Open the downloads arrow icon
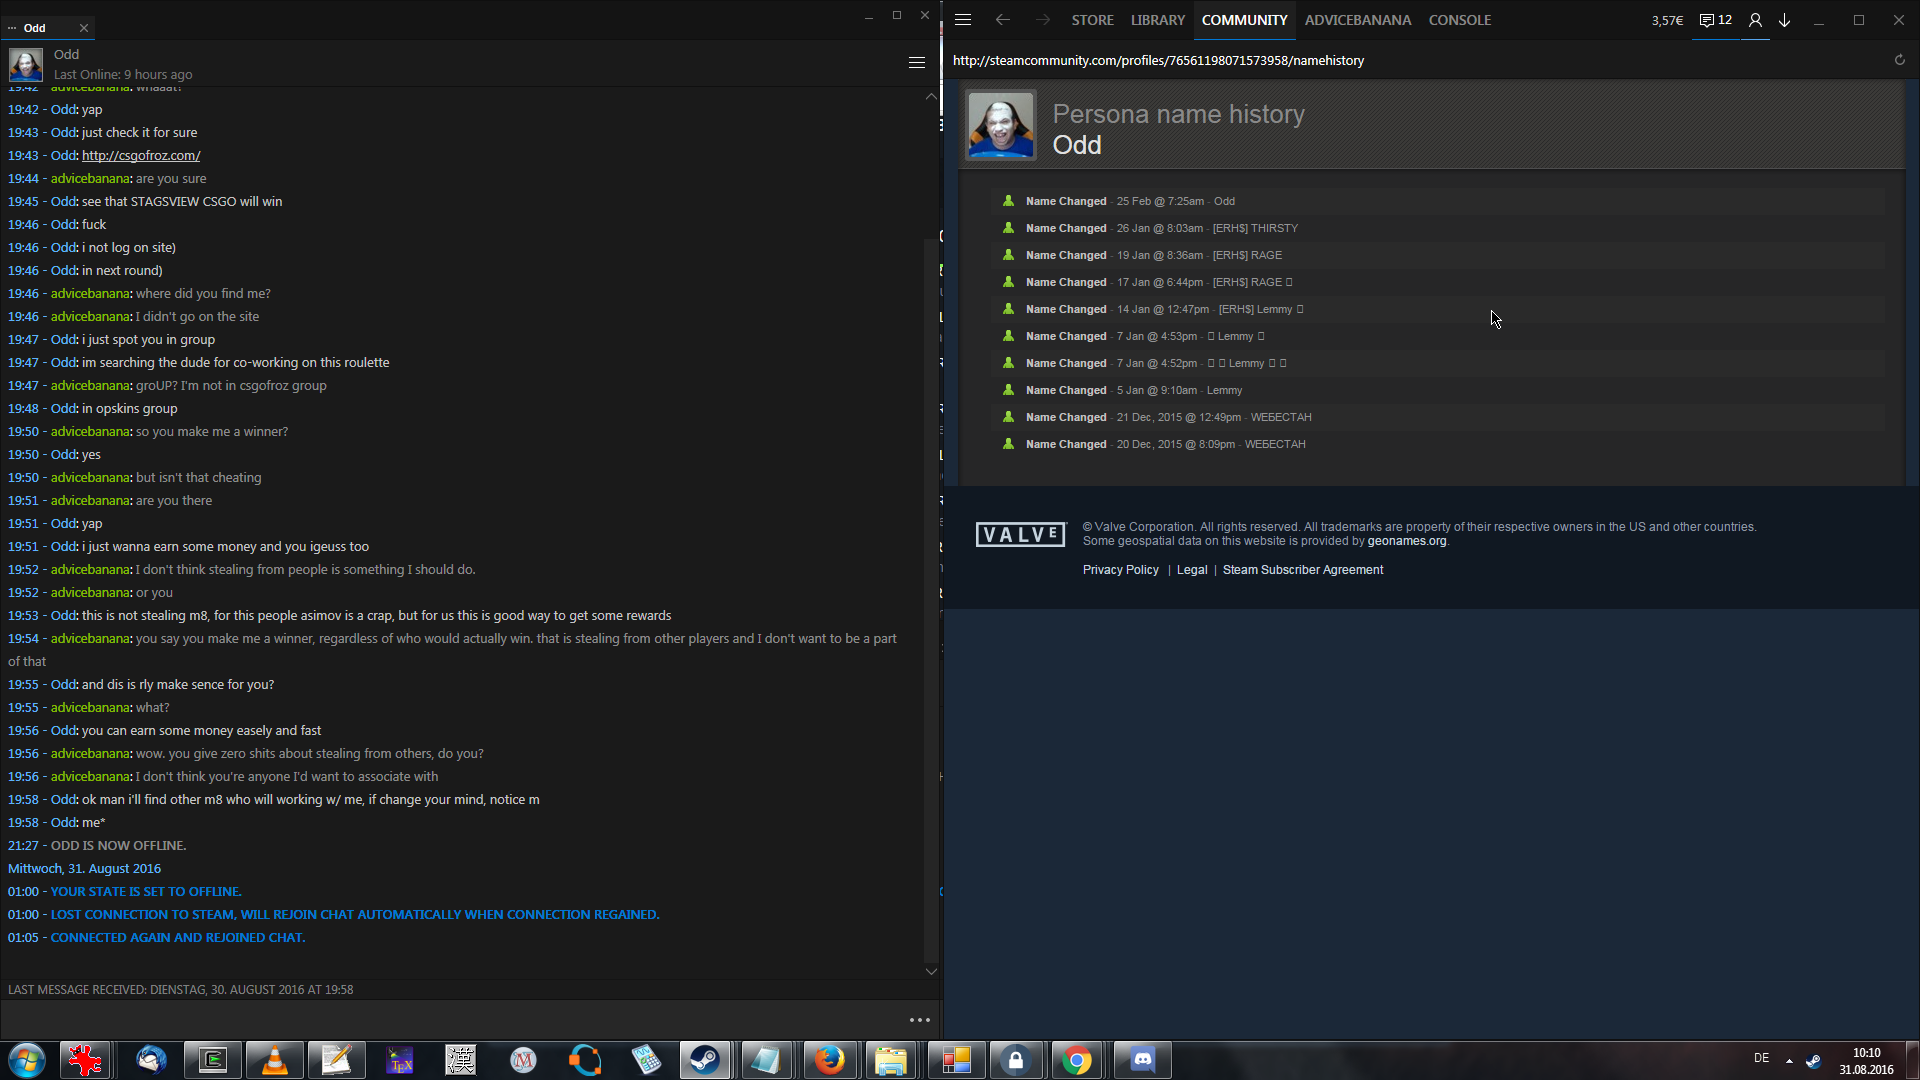 click(x=1784, y=20)
